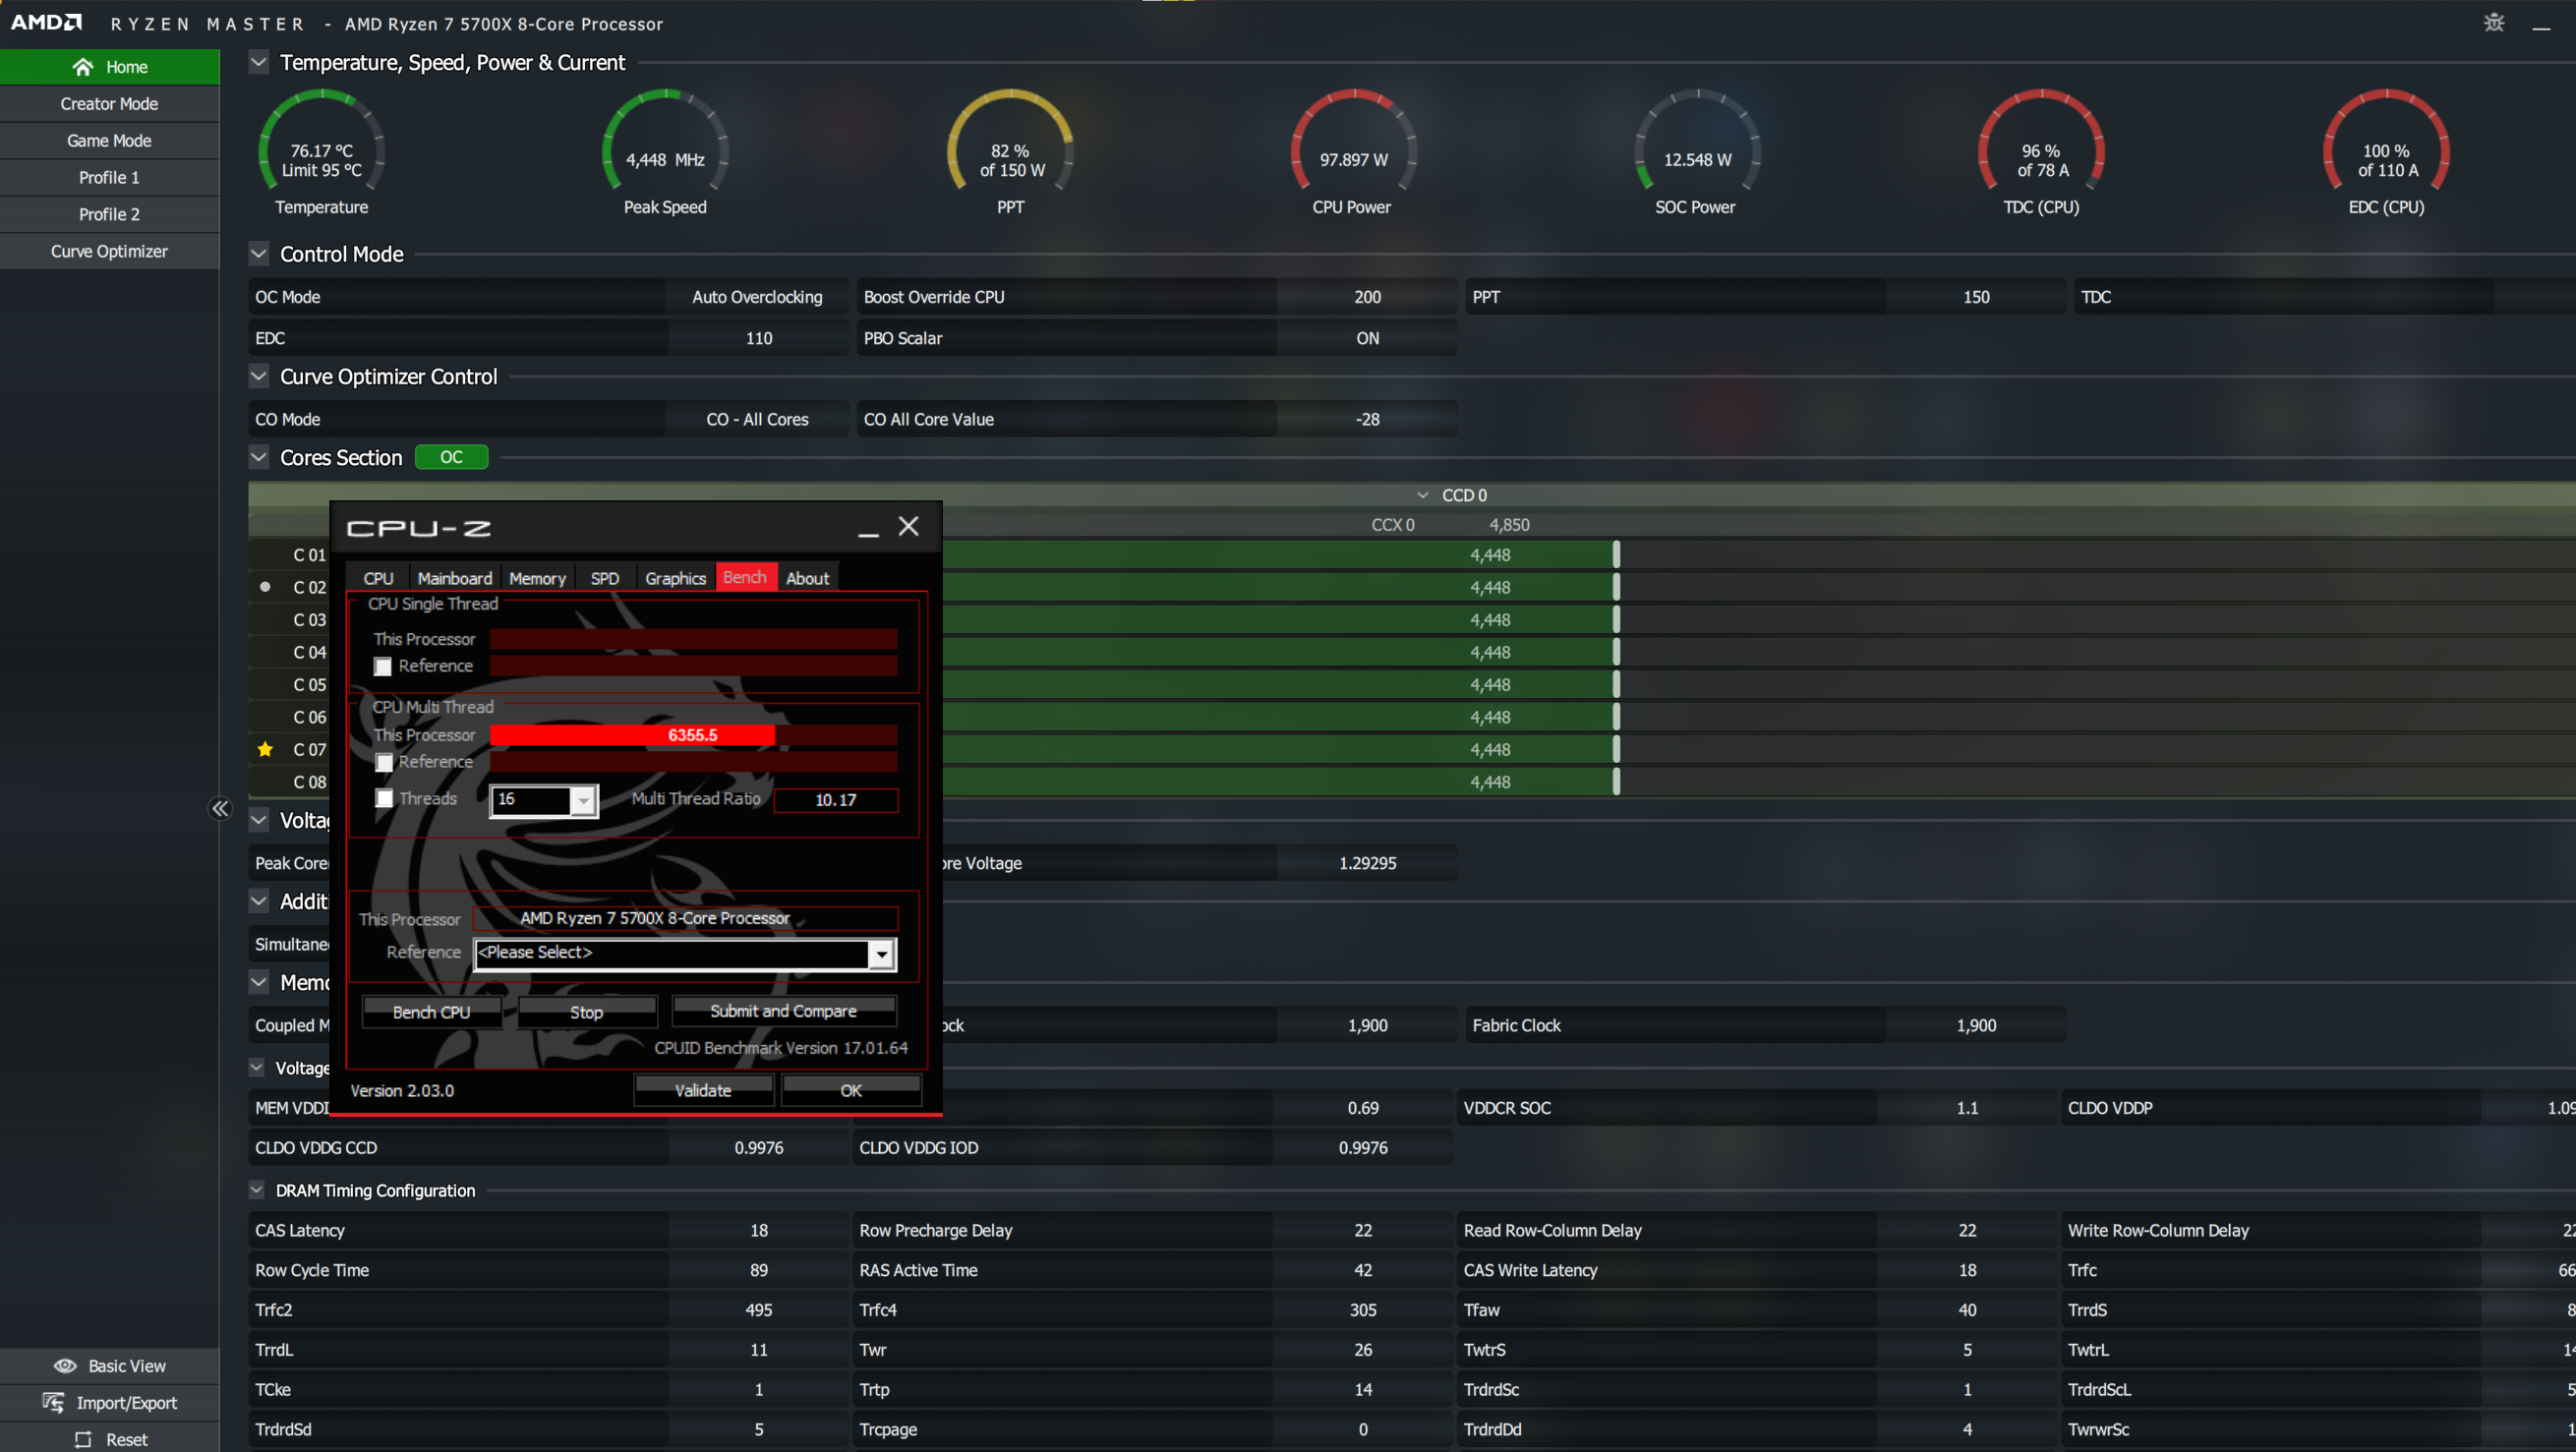Toggle the green OC badge in Cores Section
2576x1452 pixels.
point(452,457)
